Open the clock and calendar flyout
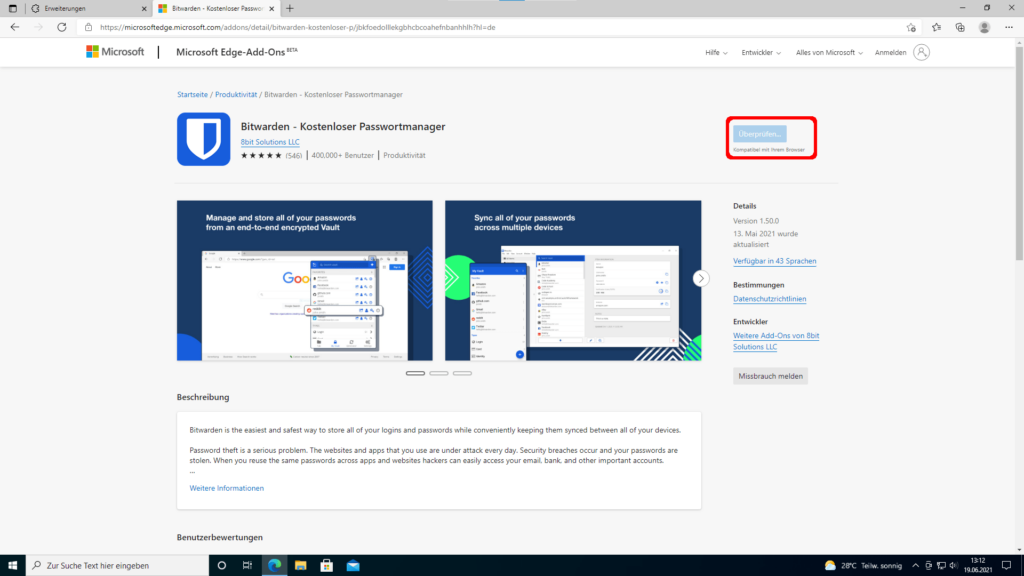This screenshot has width=1024, height=576. pos(978,566)
